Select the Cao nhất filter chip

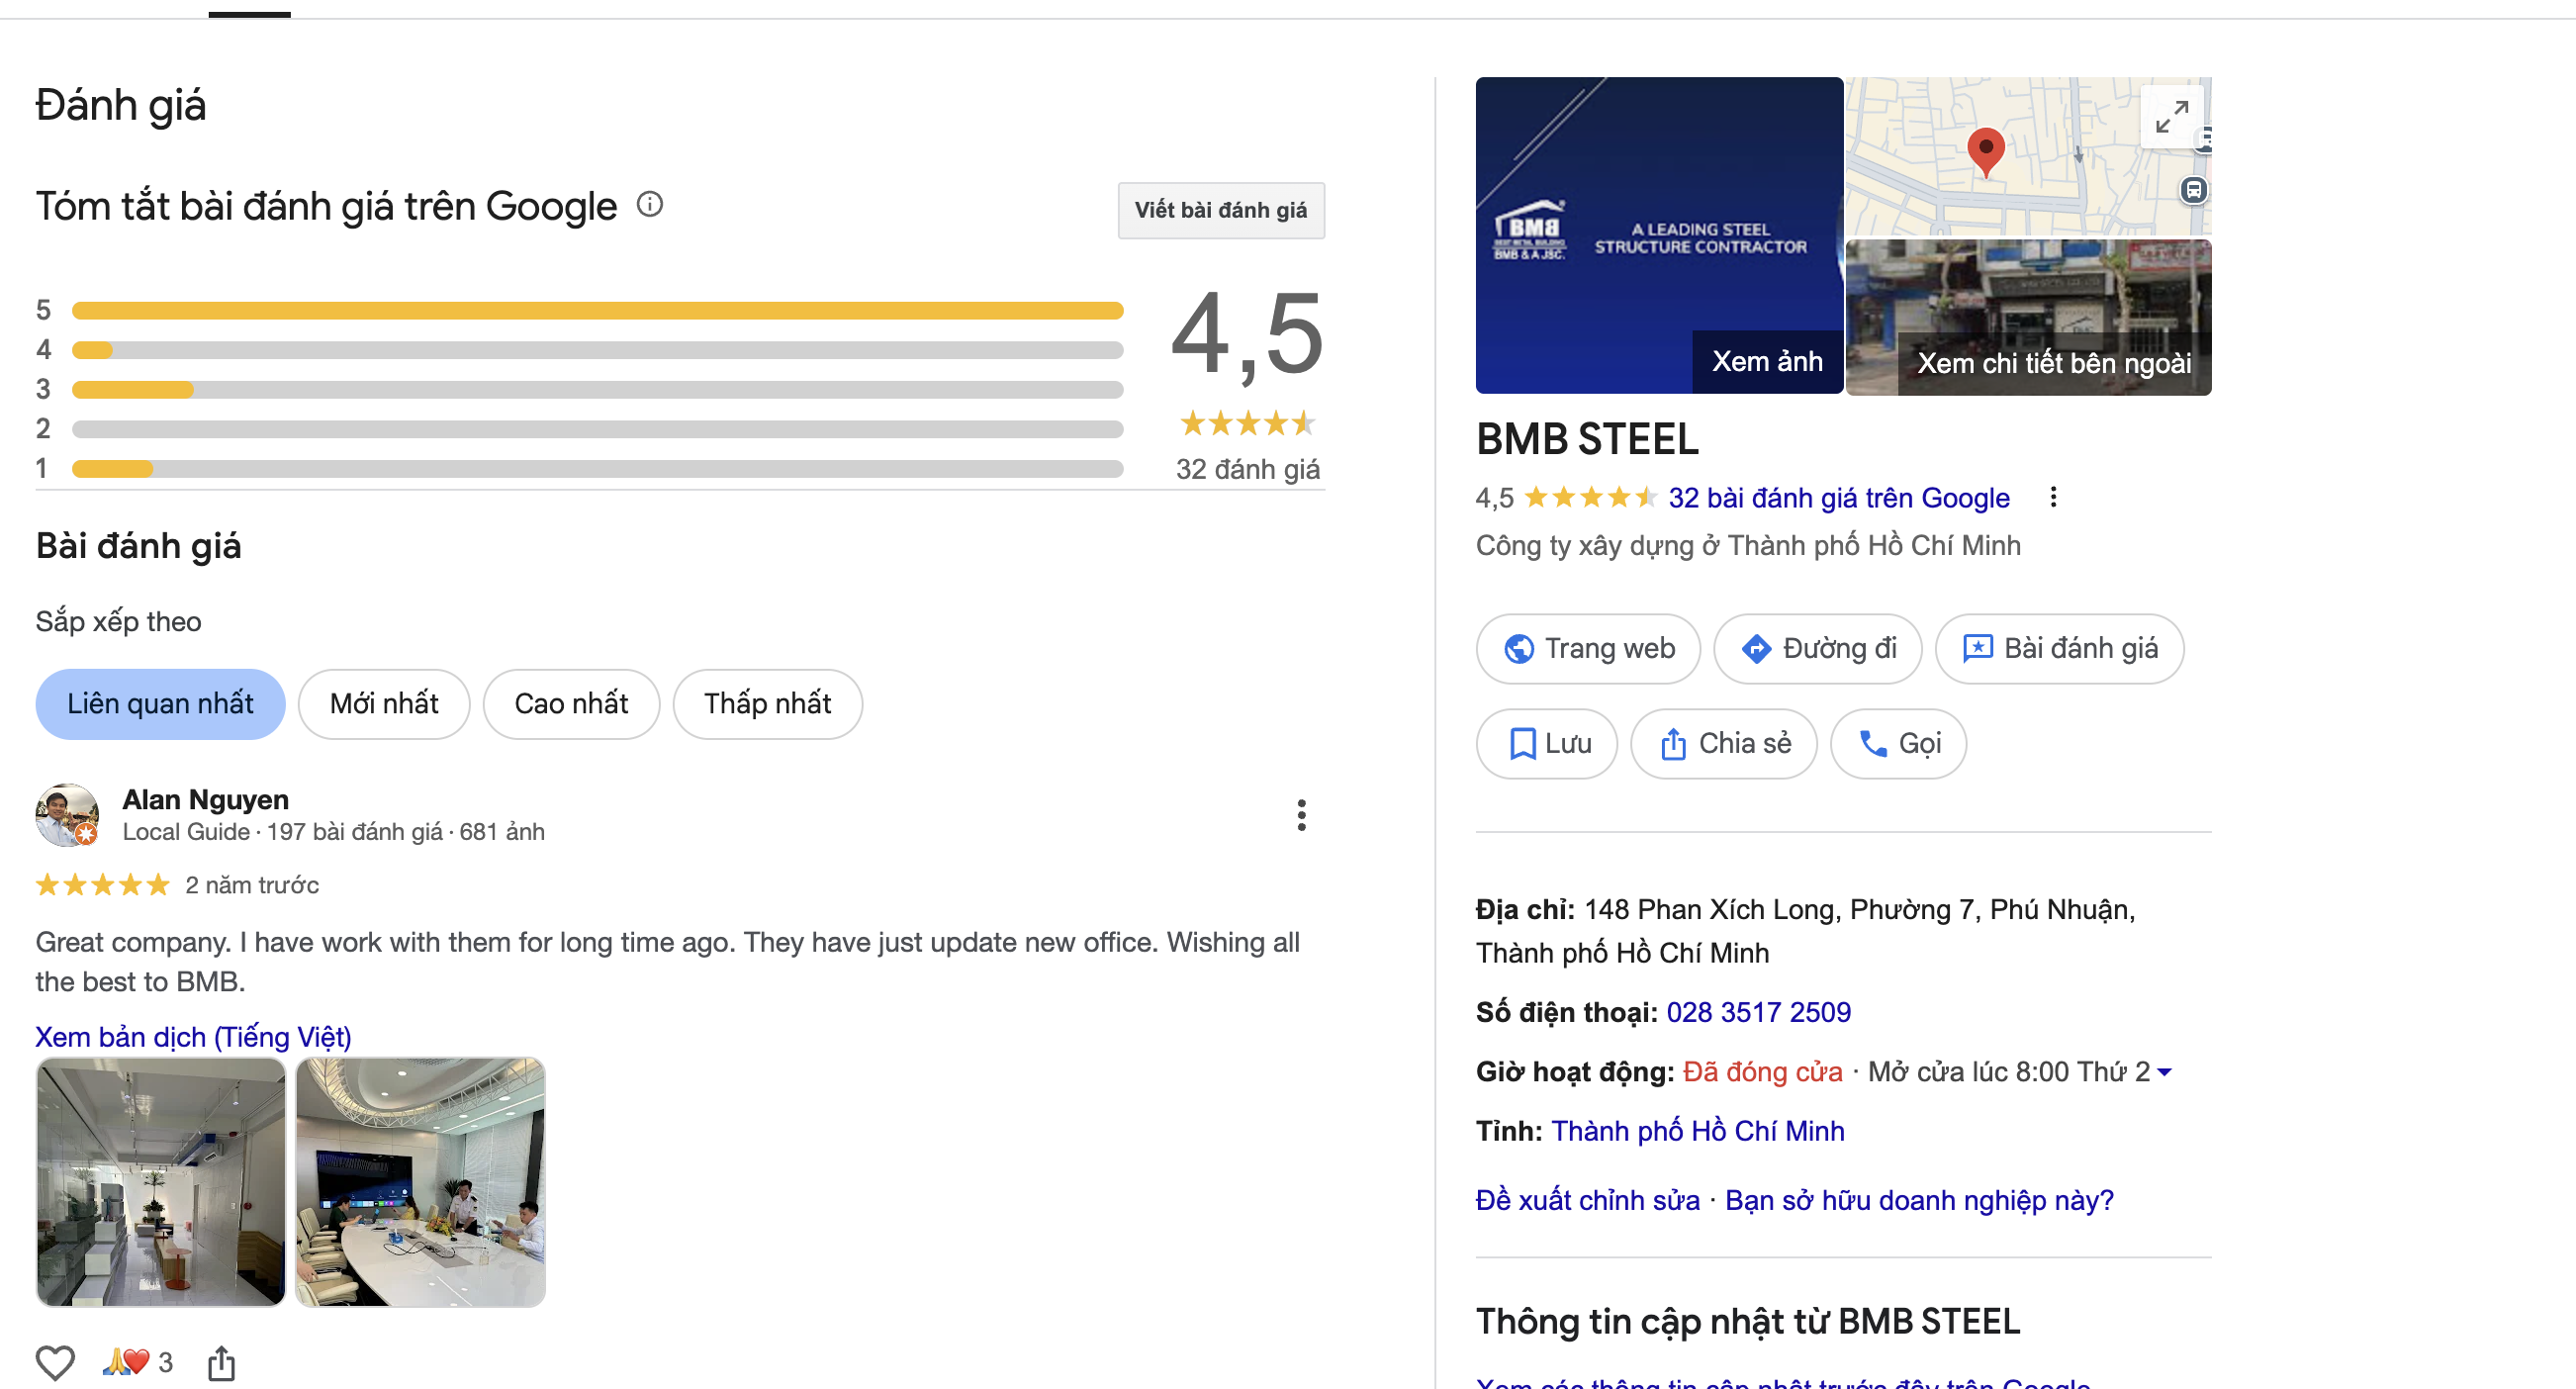tap(571, 704)
